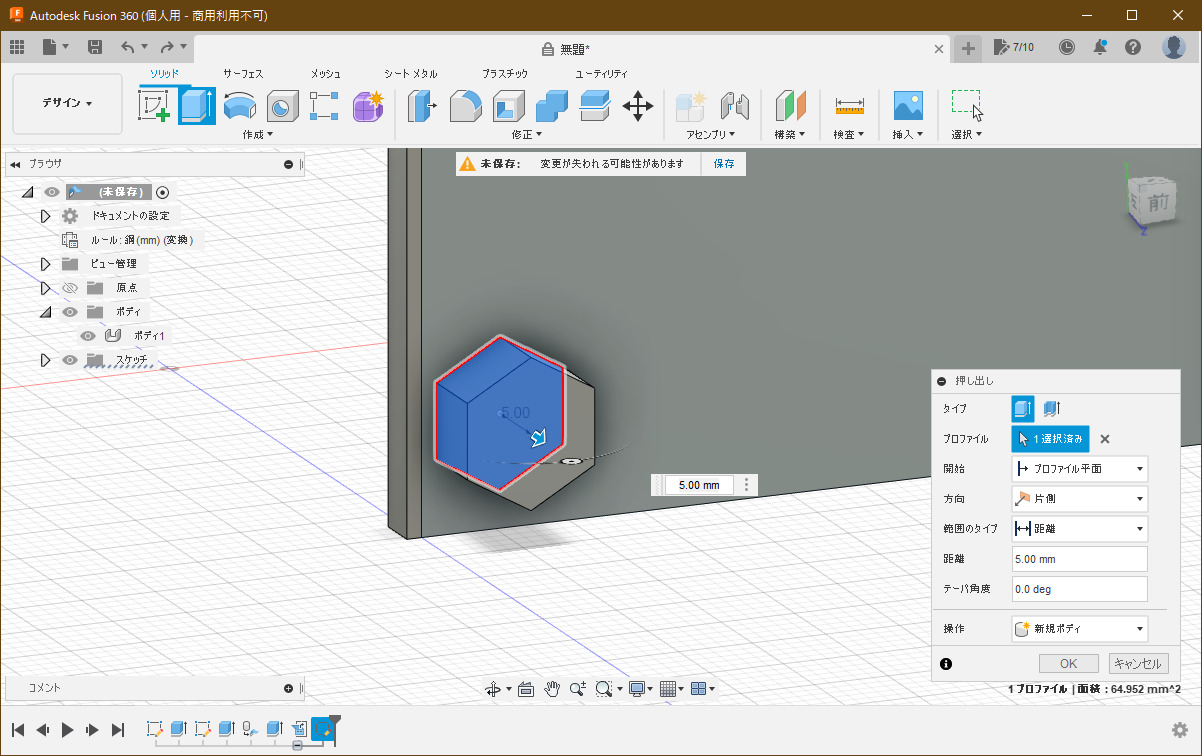This screenshot has height=756, width=1202.
Task: Open the Direction One Side dropdown
Action: click(1079, 498)
